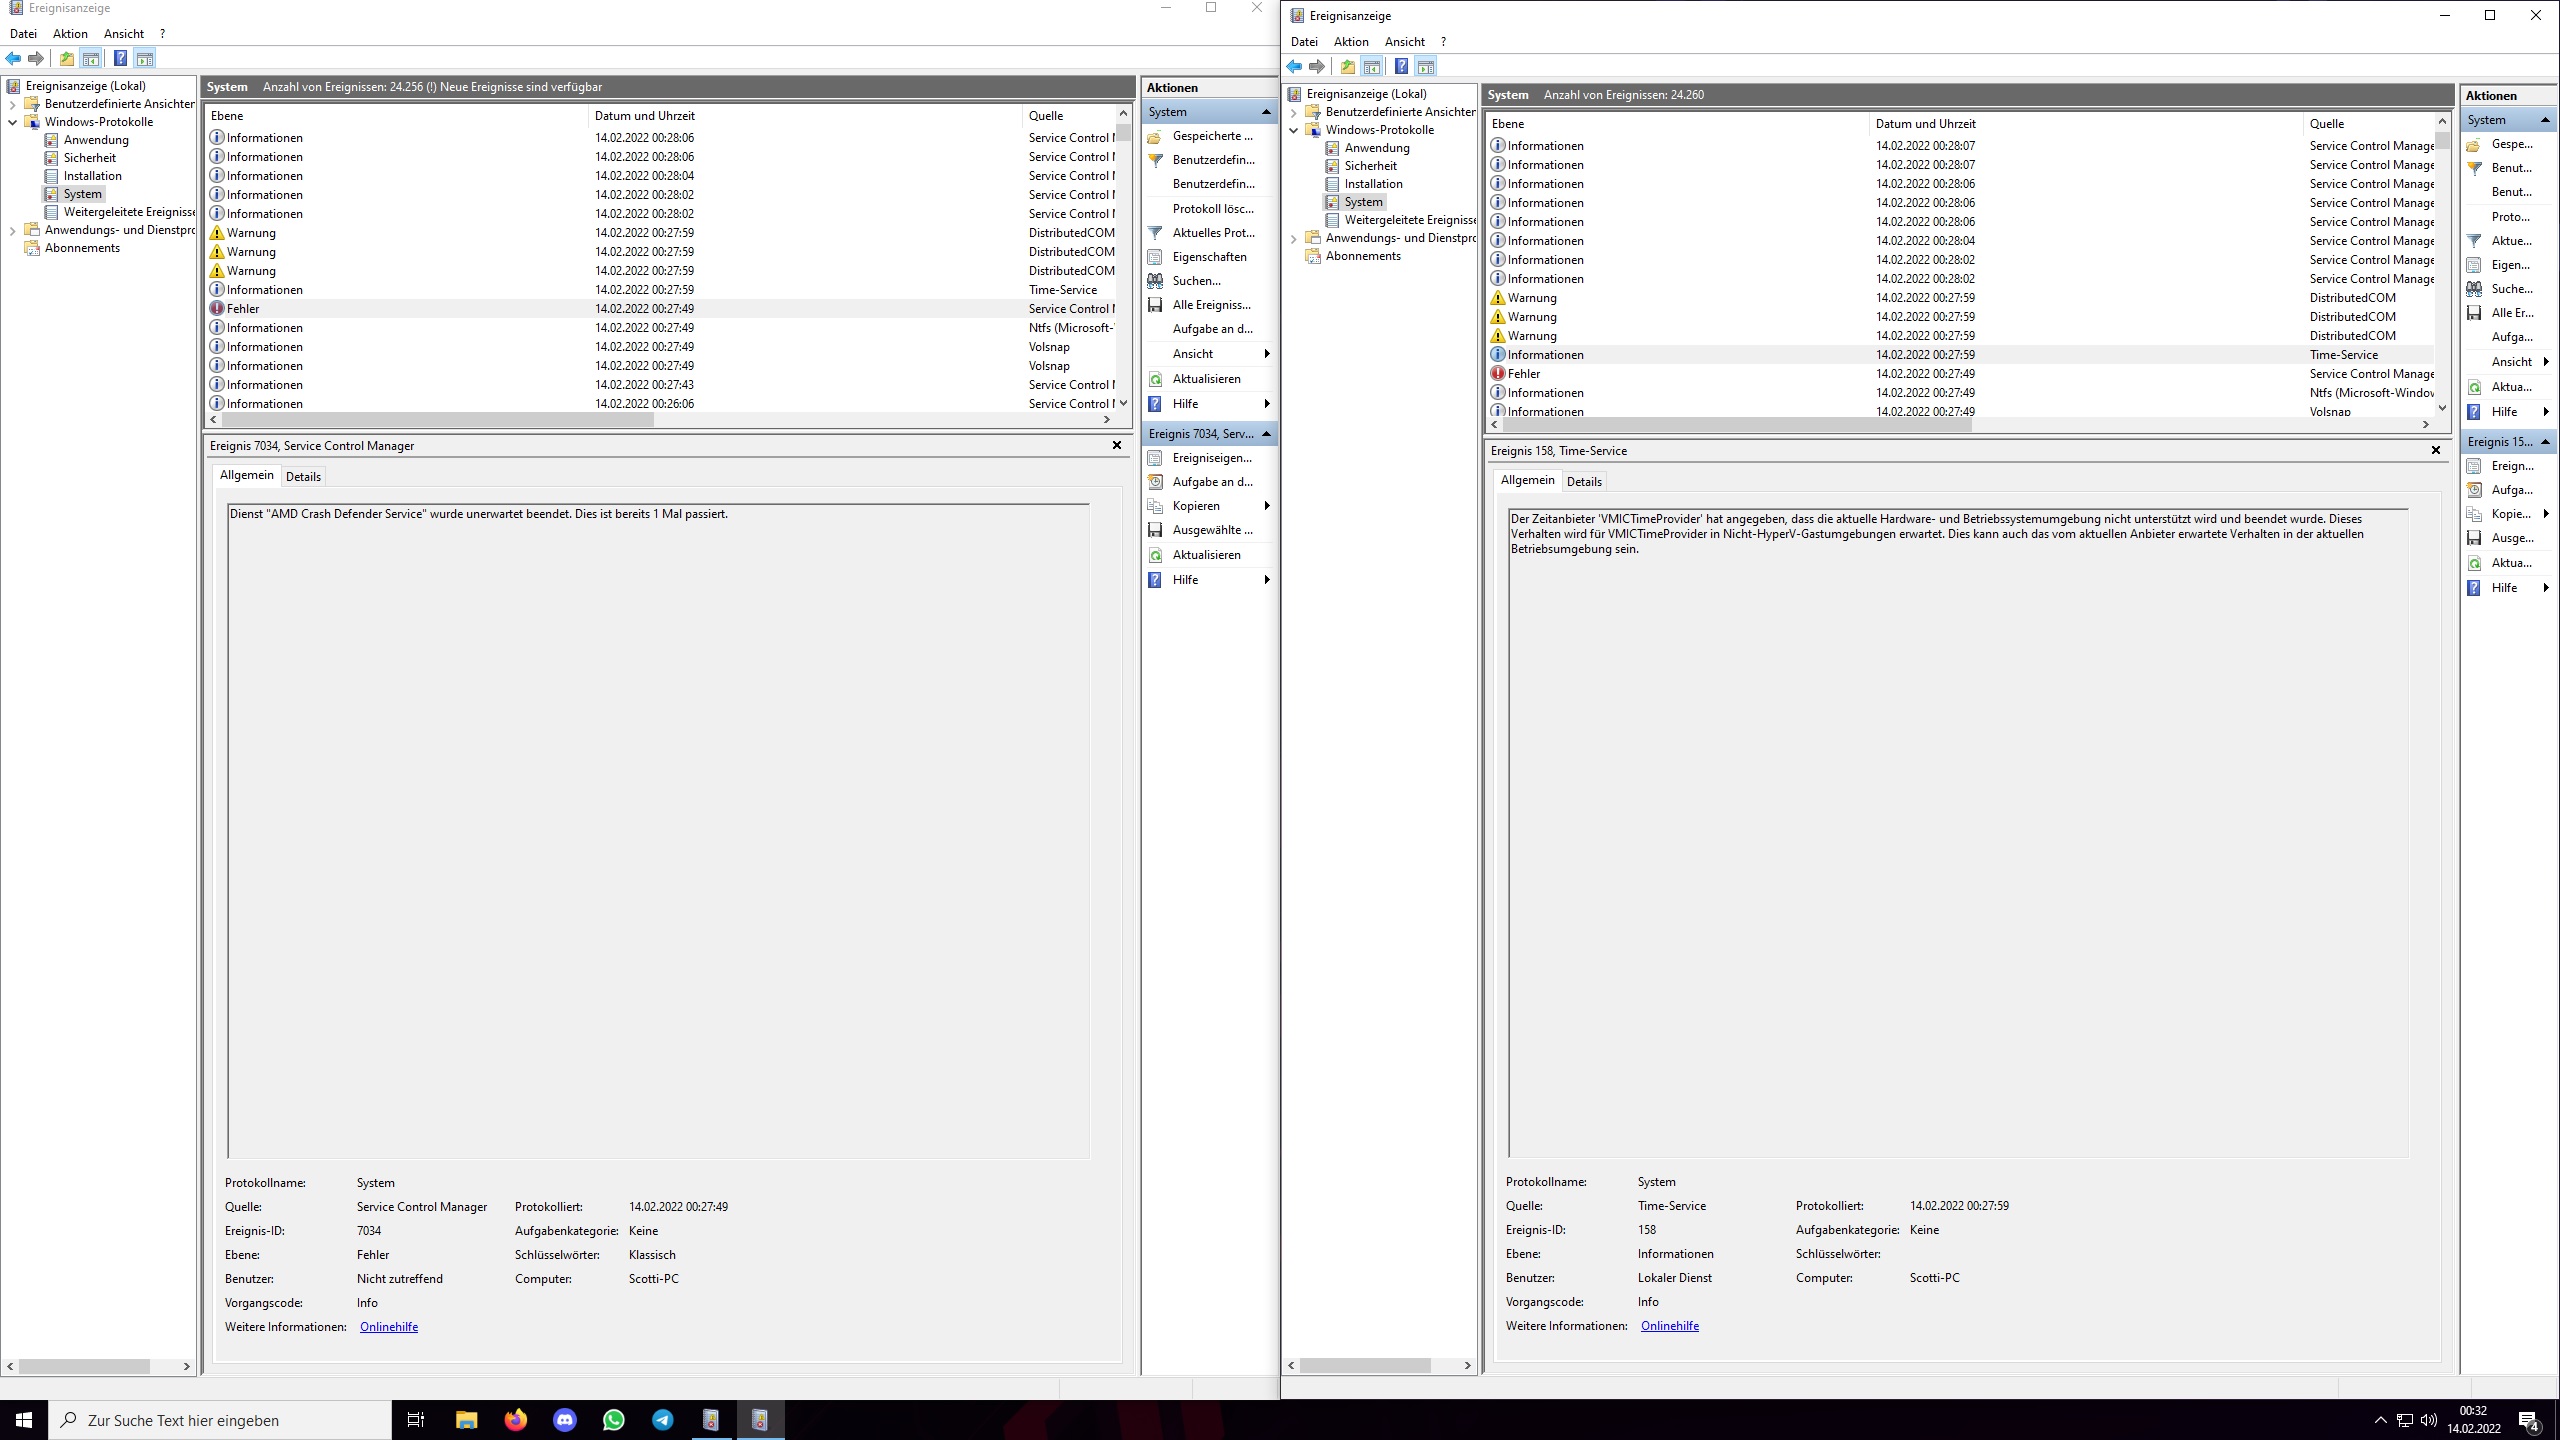Open Discord from the taskbar

pyautogui.click(x=565, y=1420)
